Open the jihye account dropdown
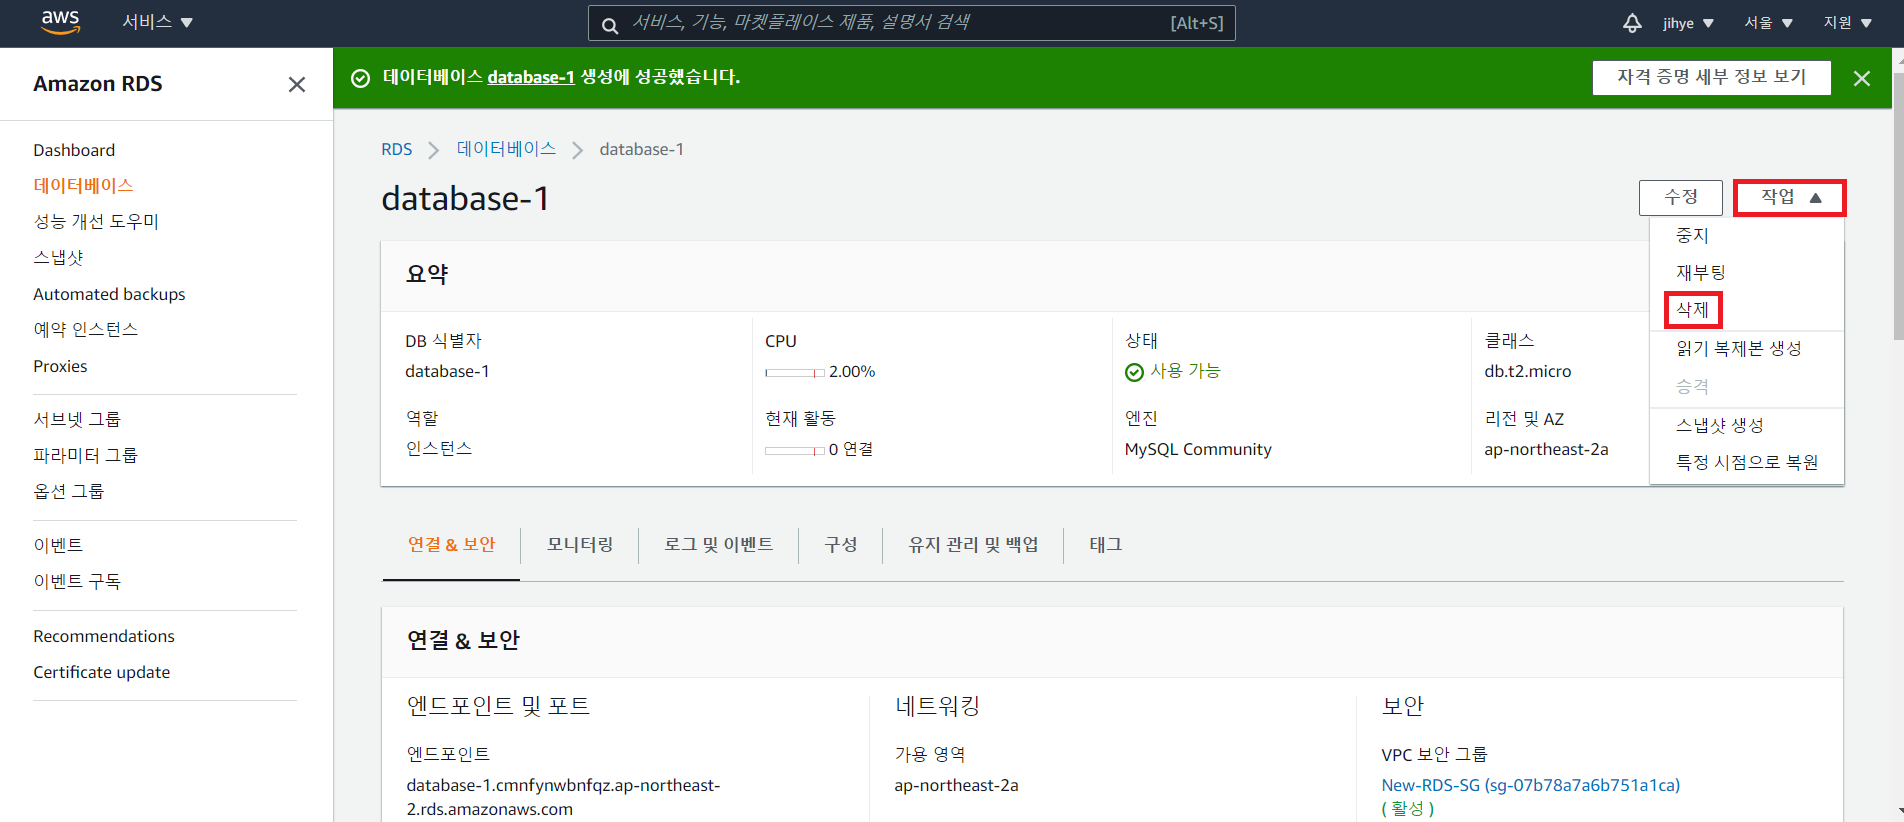 pos(1688,23)
